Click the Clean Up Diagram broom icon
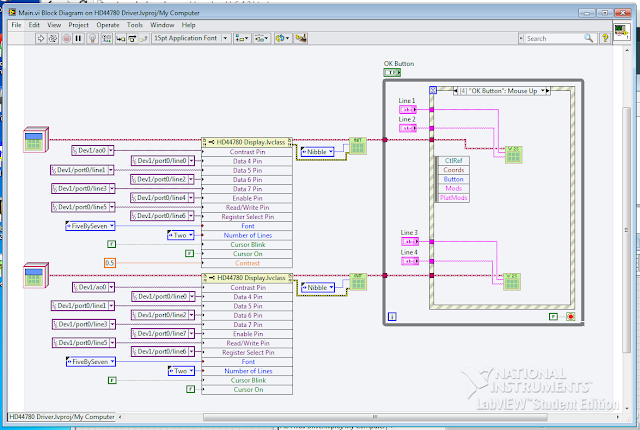The image size is (640, 430). tap(301, 38)
